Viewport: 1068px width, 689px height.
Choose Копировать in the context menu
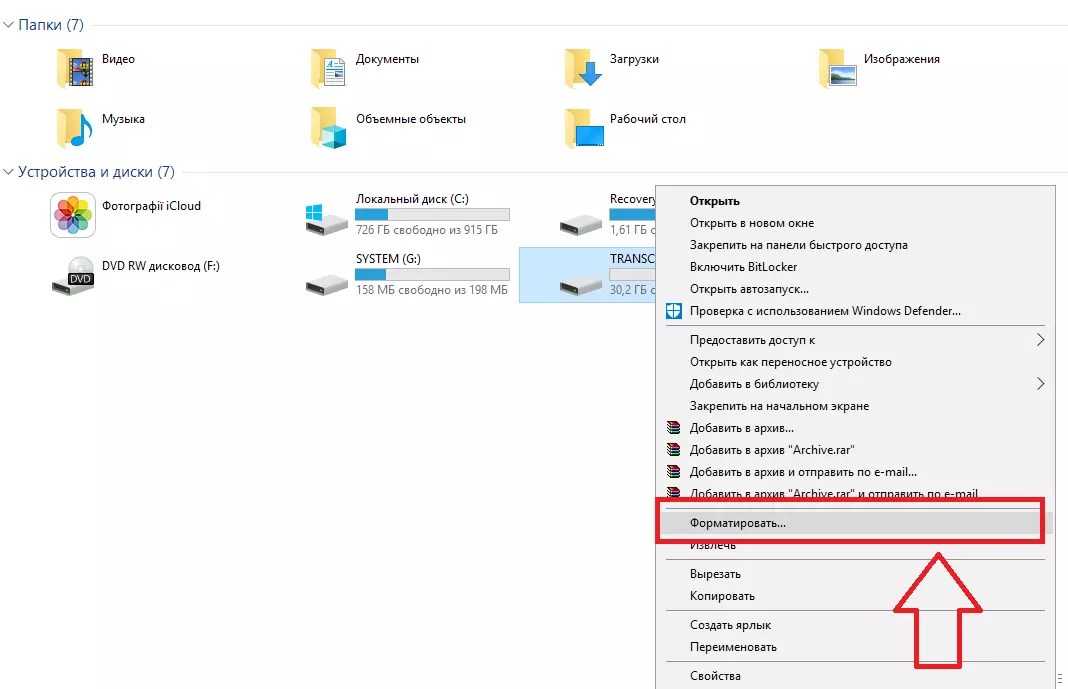click(x=722, y=596)
